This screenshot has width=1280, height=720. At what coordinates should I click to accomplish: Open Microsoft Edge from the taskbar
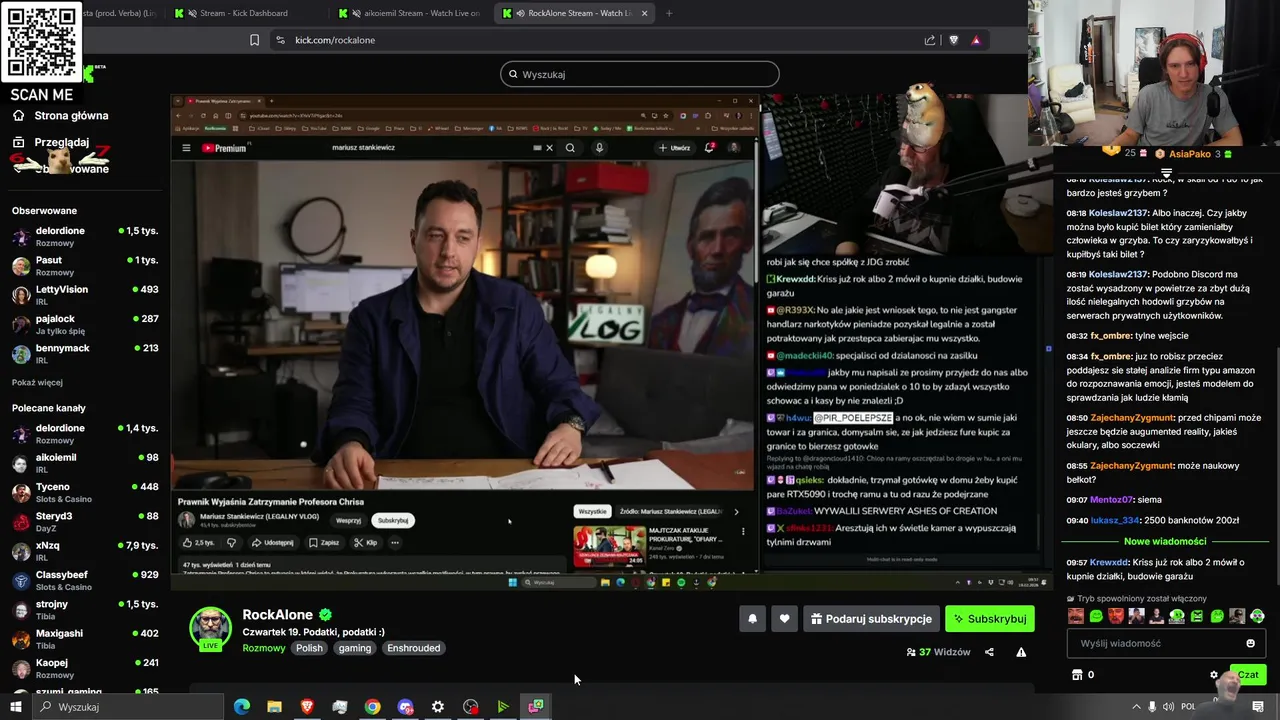click(x=242, y=707)
